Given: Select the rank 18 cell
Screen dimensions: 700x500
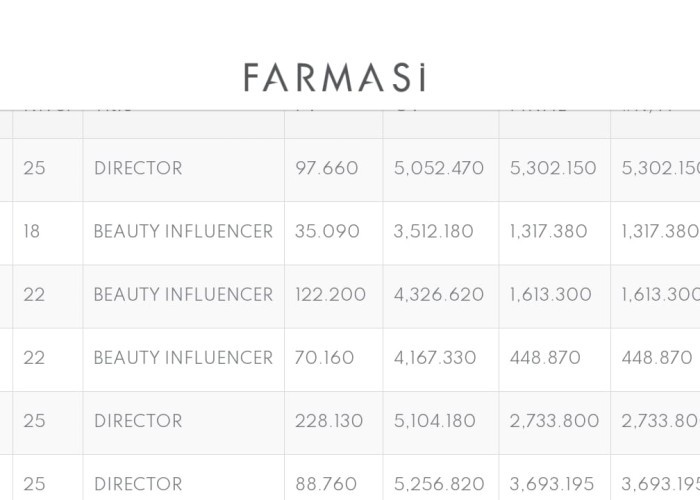Looking at the screenshot, I should pos(34,231).
